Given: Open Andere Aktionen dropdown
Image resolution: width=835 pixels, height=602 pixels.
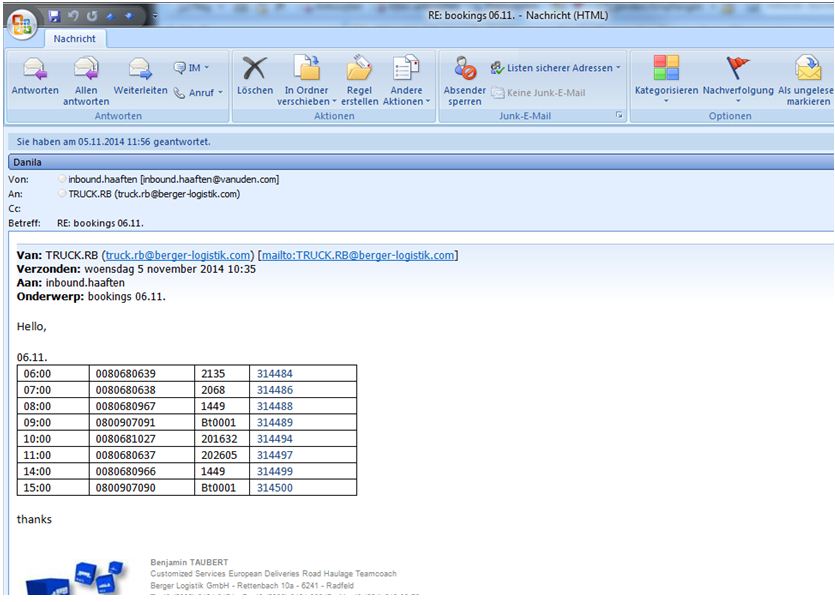Looking at the screenshot, I should tap(406, 81).
